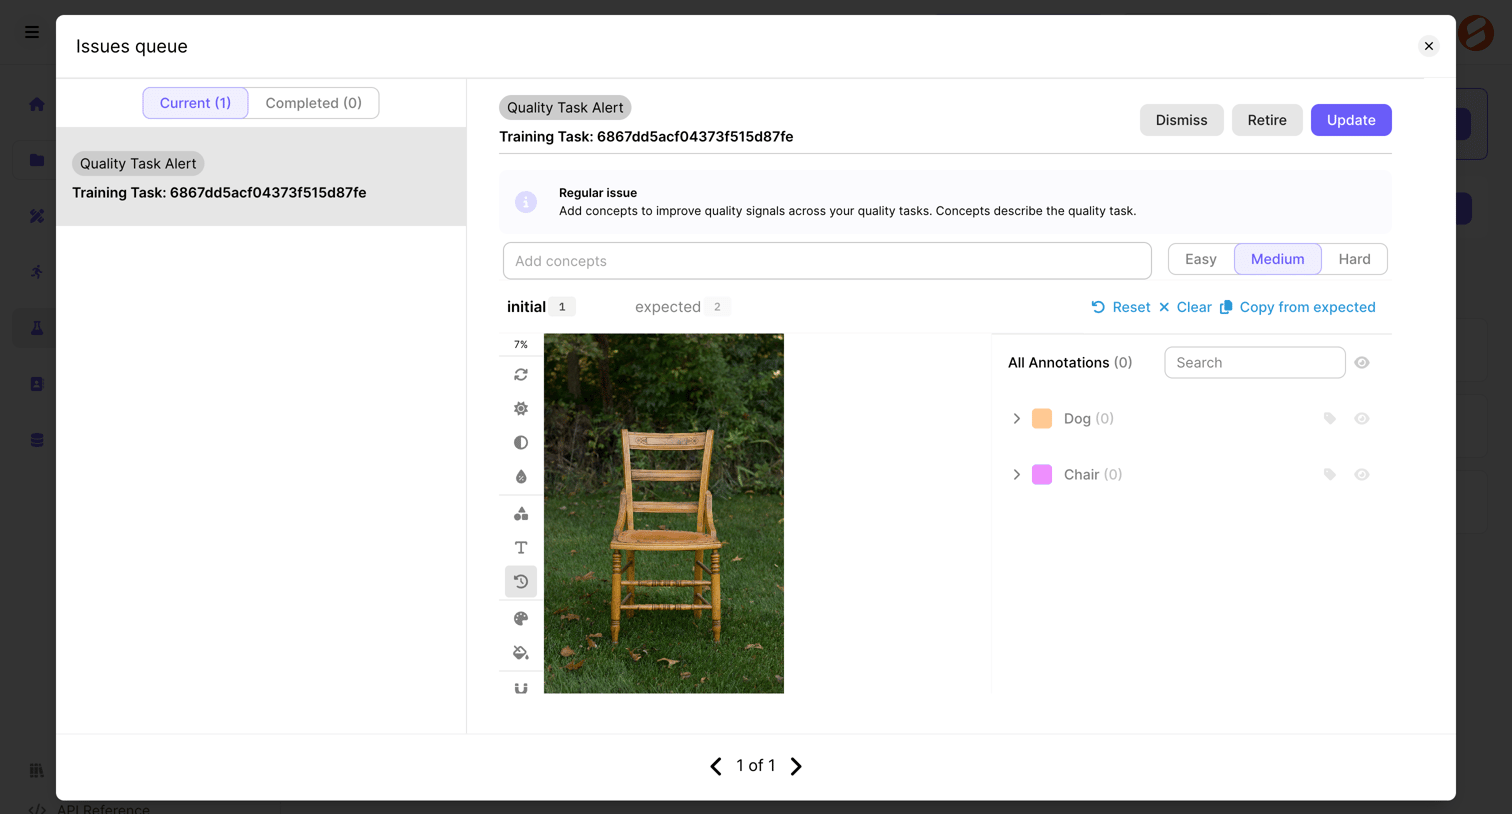This screenshot has width=1512, height=814.
Task: Click the chair image in the canvas
Action: [664, 514]
